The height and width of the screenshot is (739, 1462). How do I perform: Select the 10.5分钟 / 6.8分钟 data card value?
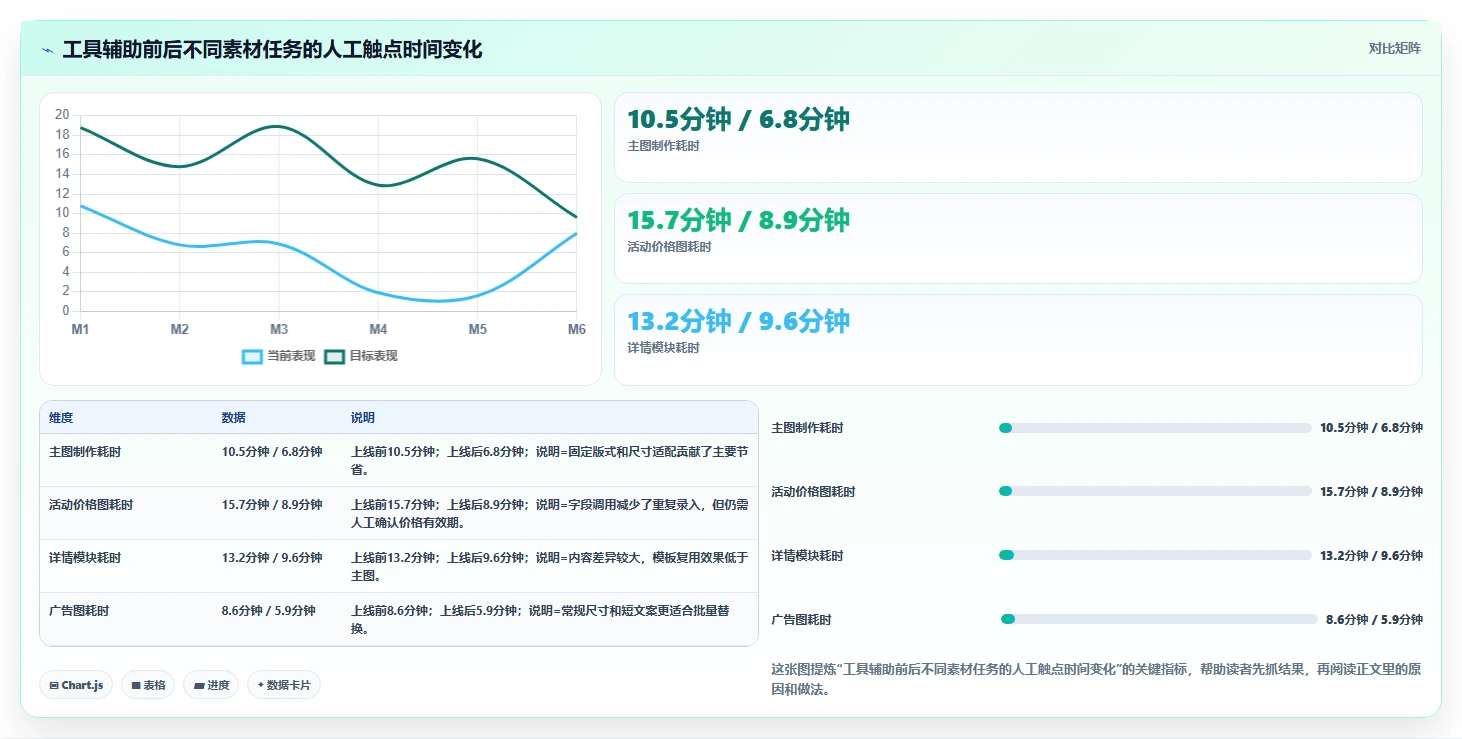click(738, 119)
